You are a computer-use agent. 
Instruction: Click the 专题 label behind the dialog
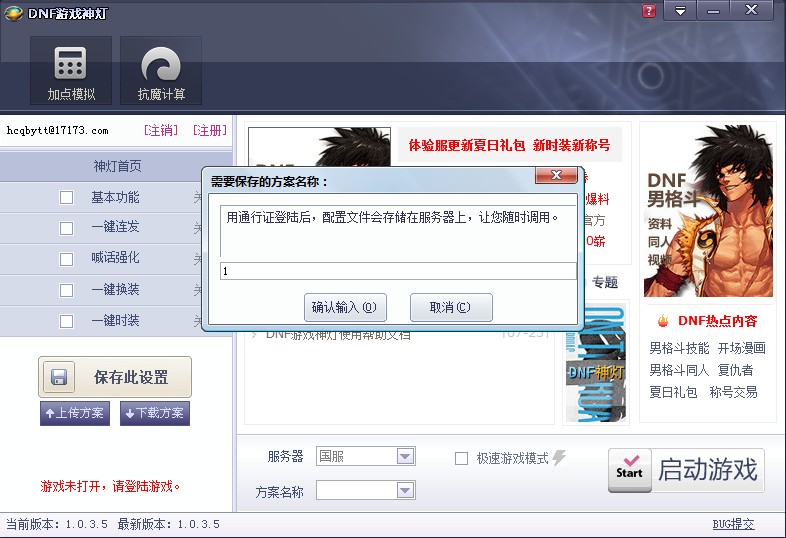(x=605, y=282)
